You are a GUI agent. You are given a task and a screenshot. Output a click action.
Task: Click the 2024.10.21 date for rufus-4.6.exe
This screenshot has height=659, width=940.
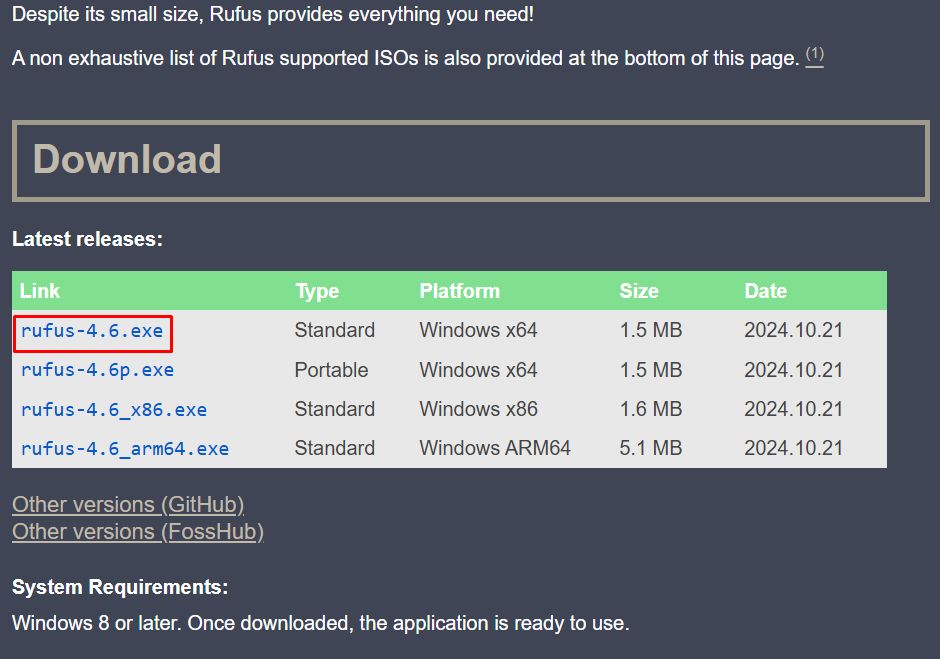coord(793,330)
